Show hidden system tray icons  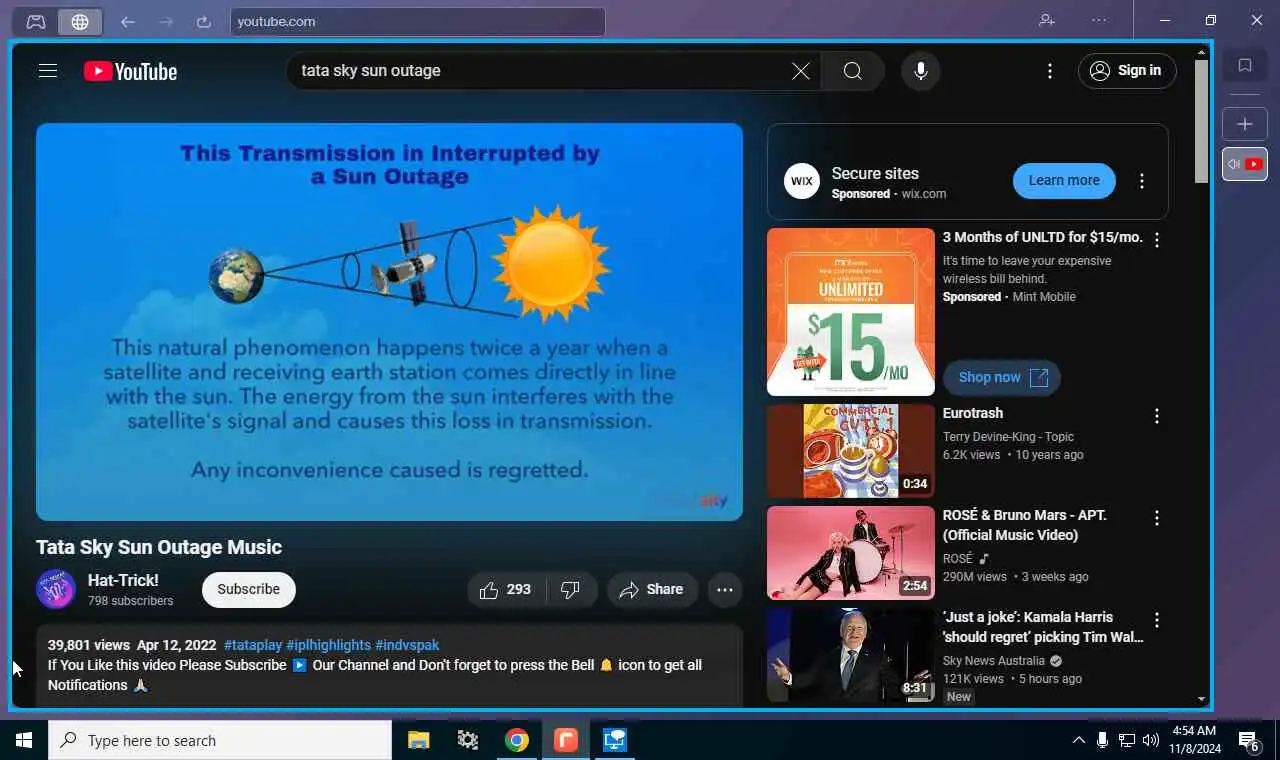point(1078,740)
